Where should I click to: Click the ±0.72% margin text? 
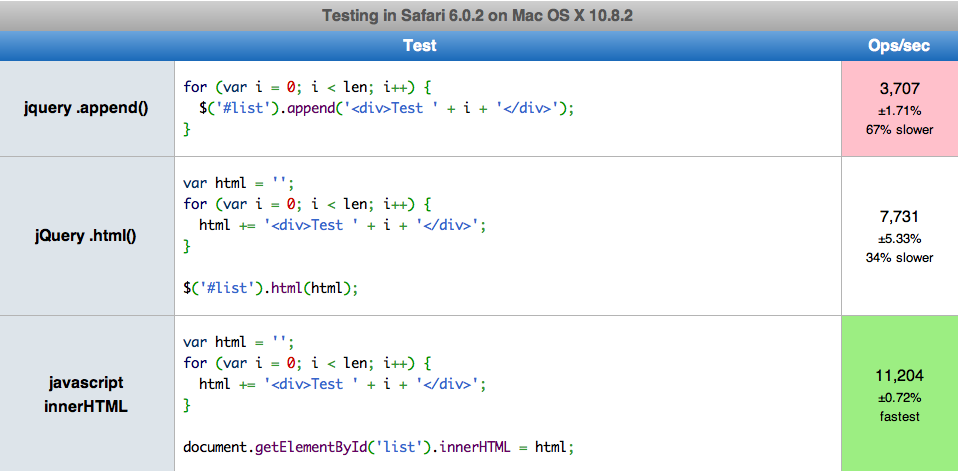pyautogui.click(x=900, y=398)
